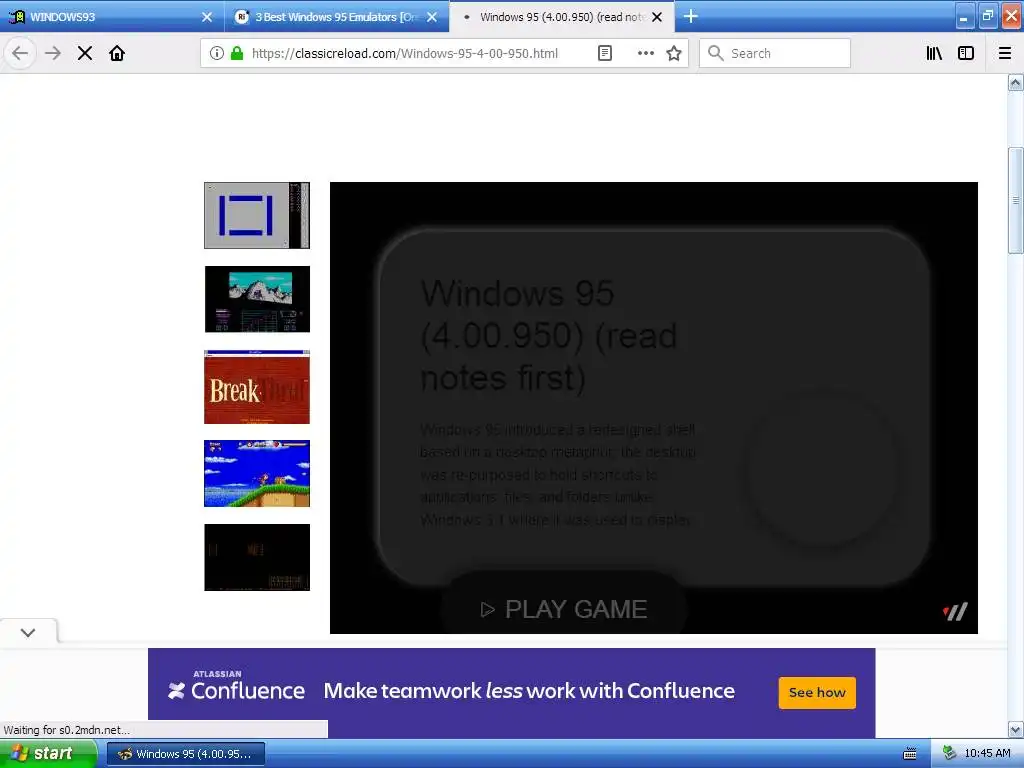
Task: Click the green tray icon beside the clock
Action: 950,753
